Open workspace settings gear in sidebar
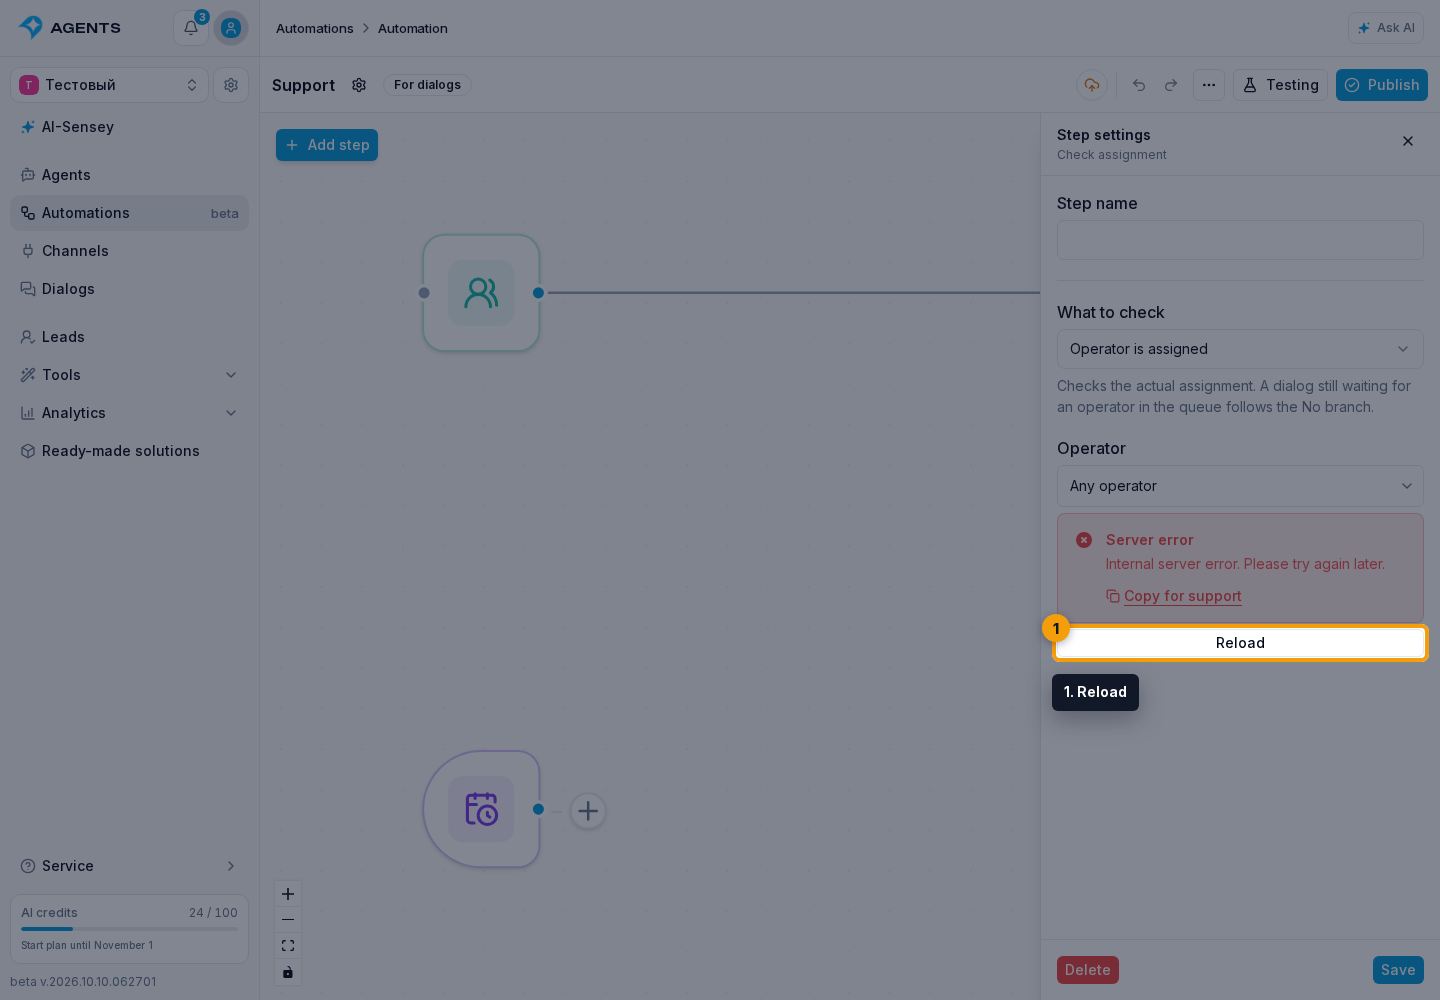Viewport: 1440px width, 1000px height. [x=231, y=85]
